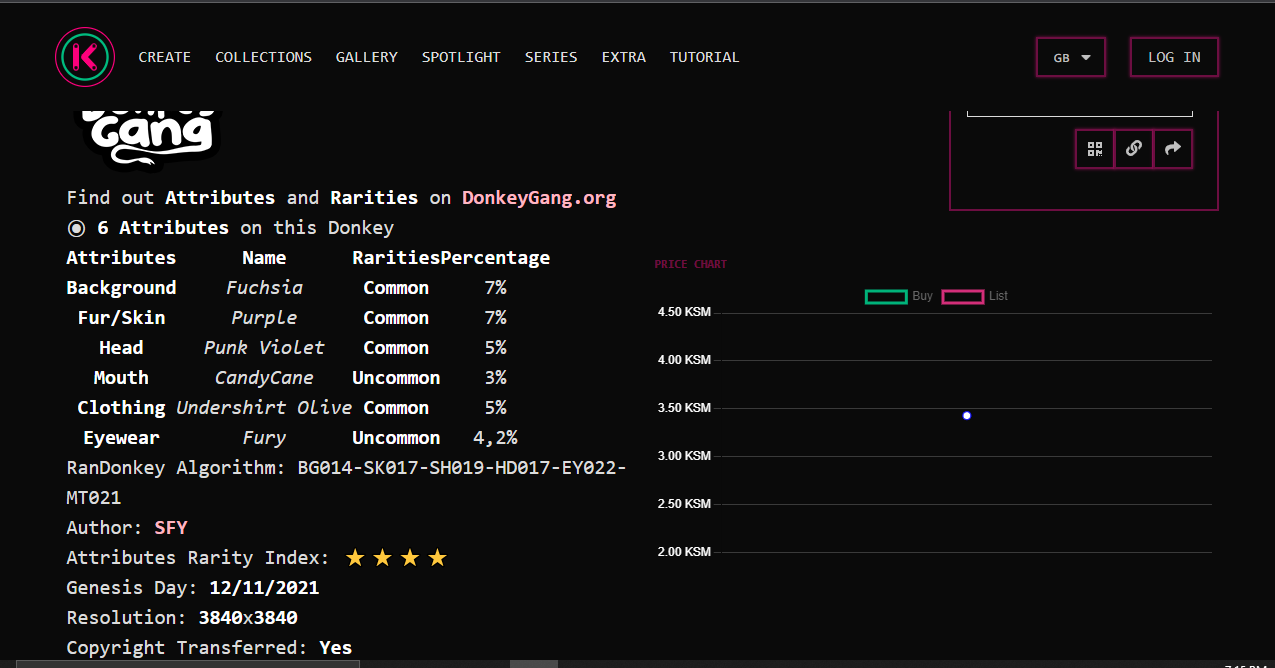Open the QR code share button
Image resolution: width=1275 pixels, height=668 pixels.
tap(1095, 149)
